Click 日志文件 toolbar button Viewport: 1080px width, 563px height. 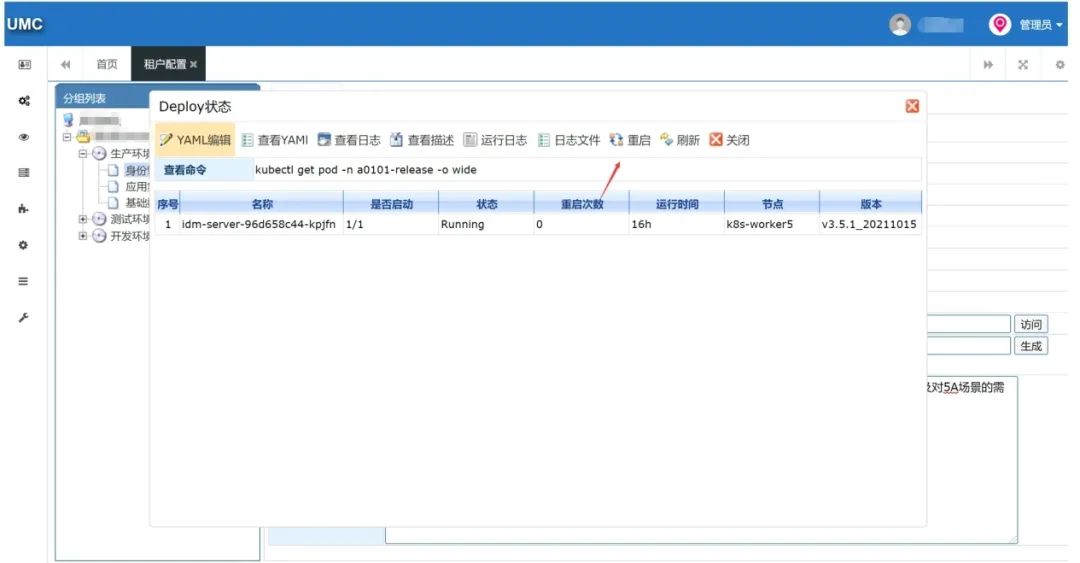pyautogui.click(x=569, y=140)
